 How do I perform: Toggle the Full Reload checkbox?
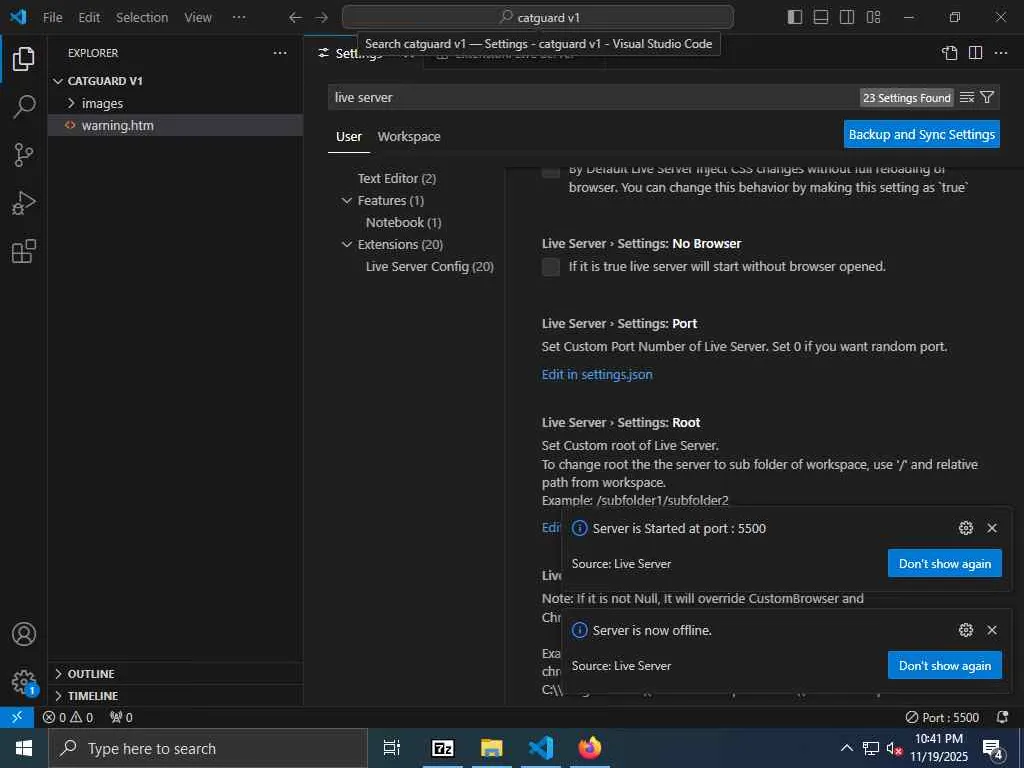[551, 172]
